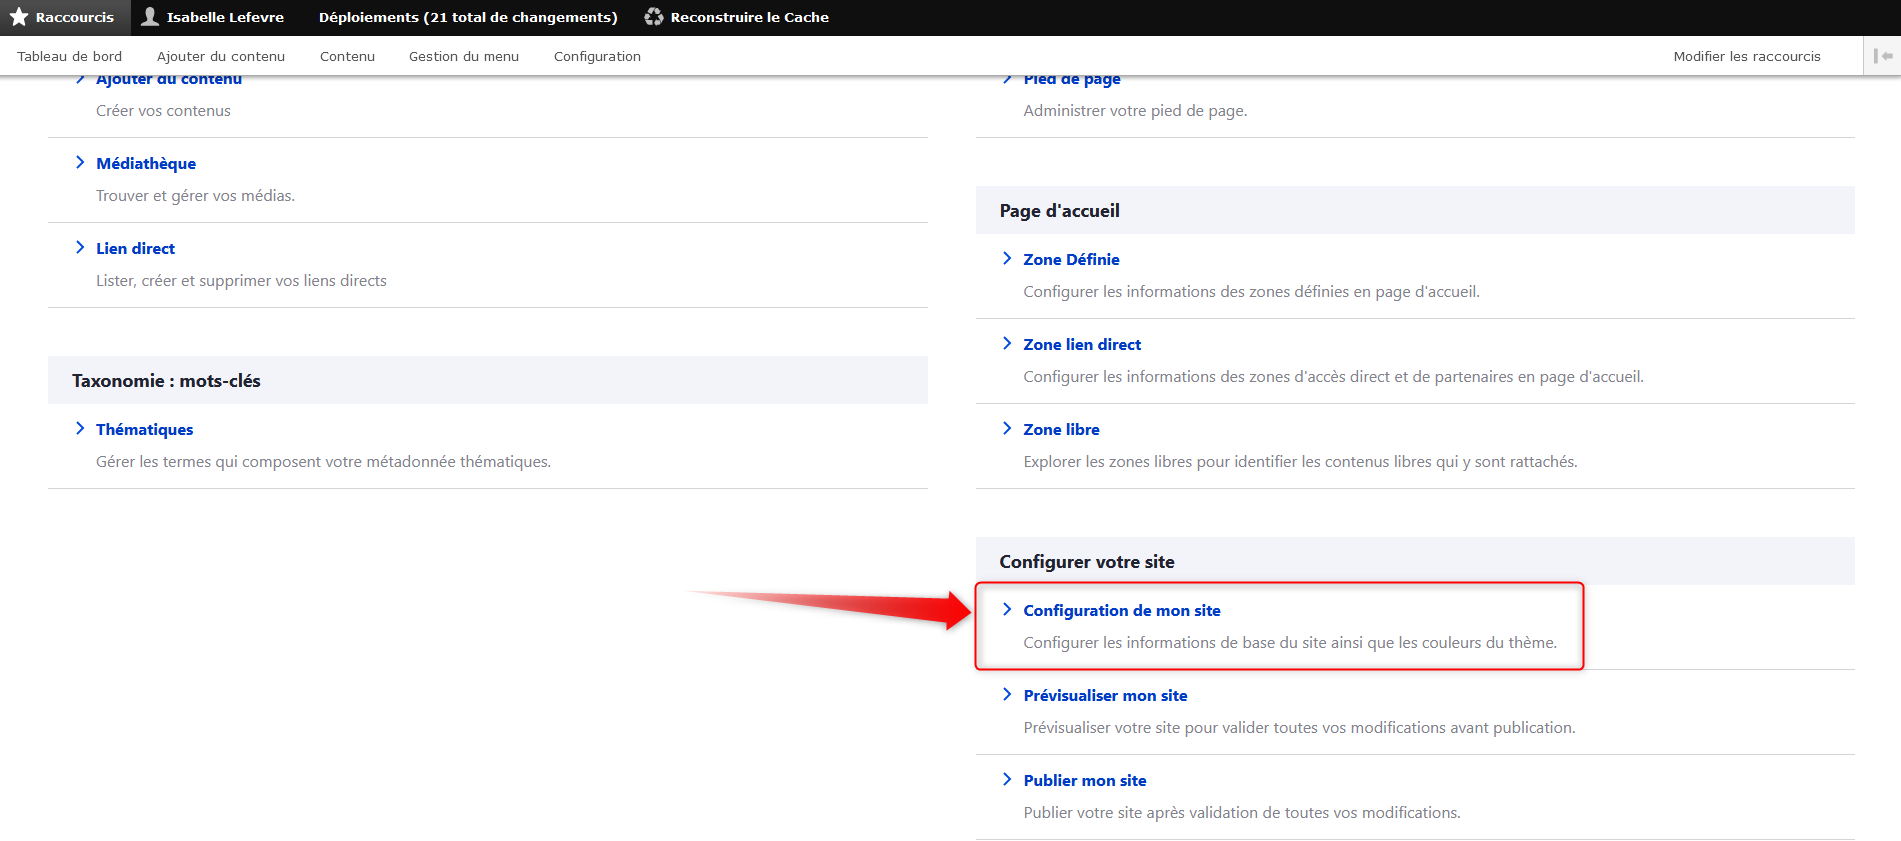Open Déploiements (21 total de changements)
The image size is (1901, 841).
point(468,17)
